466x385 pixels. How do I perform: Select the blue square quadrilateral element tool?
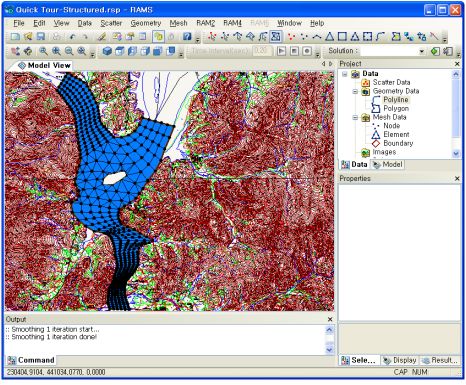coord(342,37)
